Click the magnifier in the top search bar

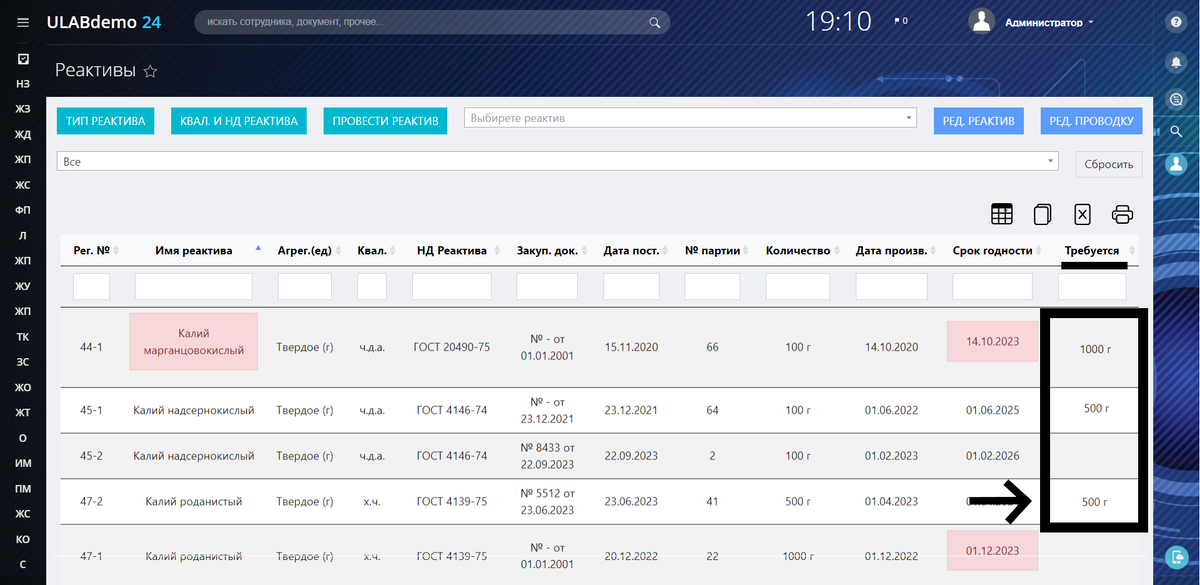(655, 22)
